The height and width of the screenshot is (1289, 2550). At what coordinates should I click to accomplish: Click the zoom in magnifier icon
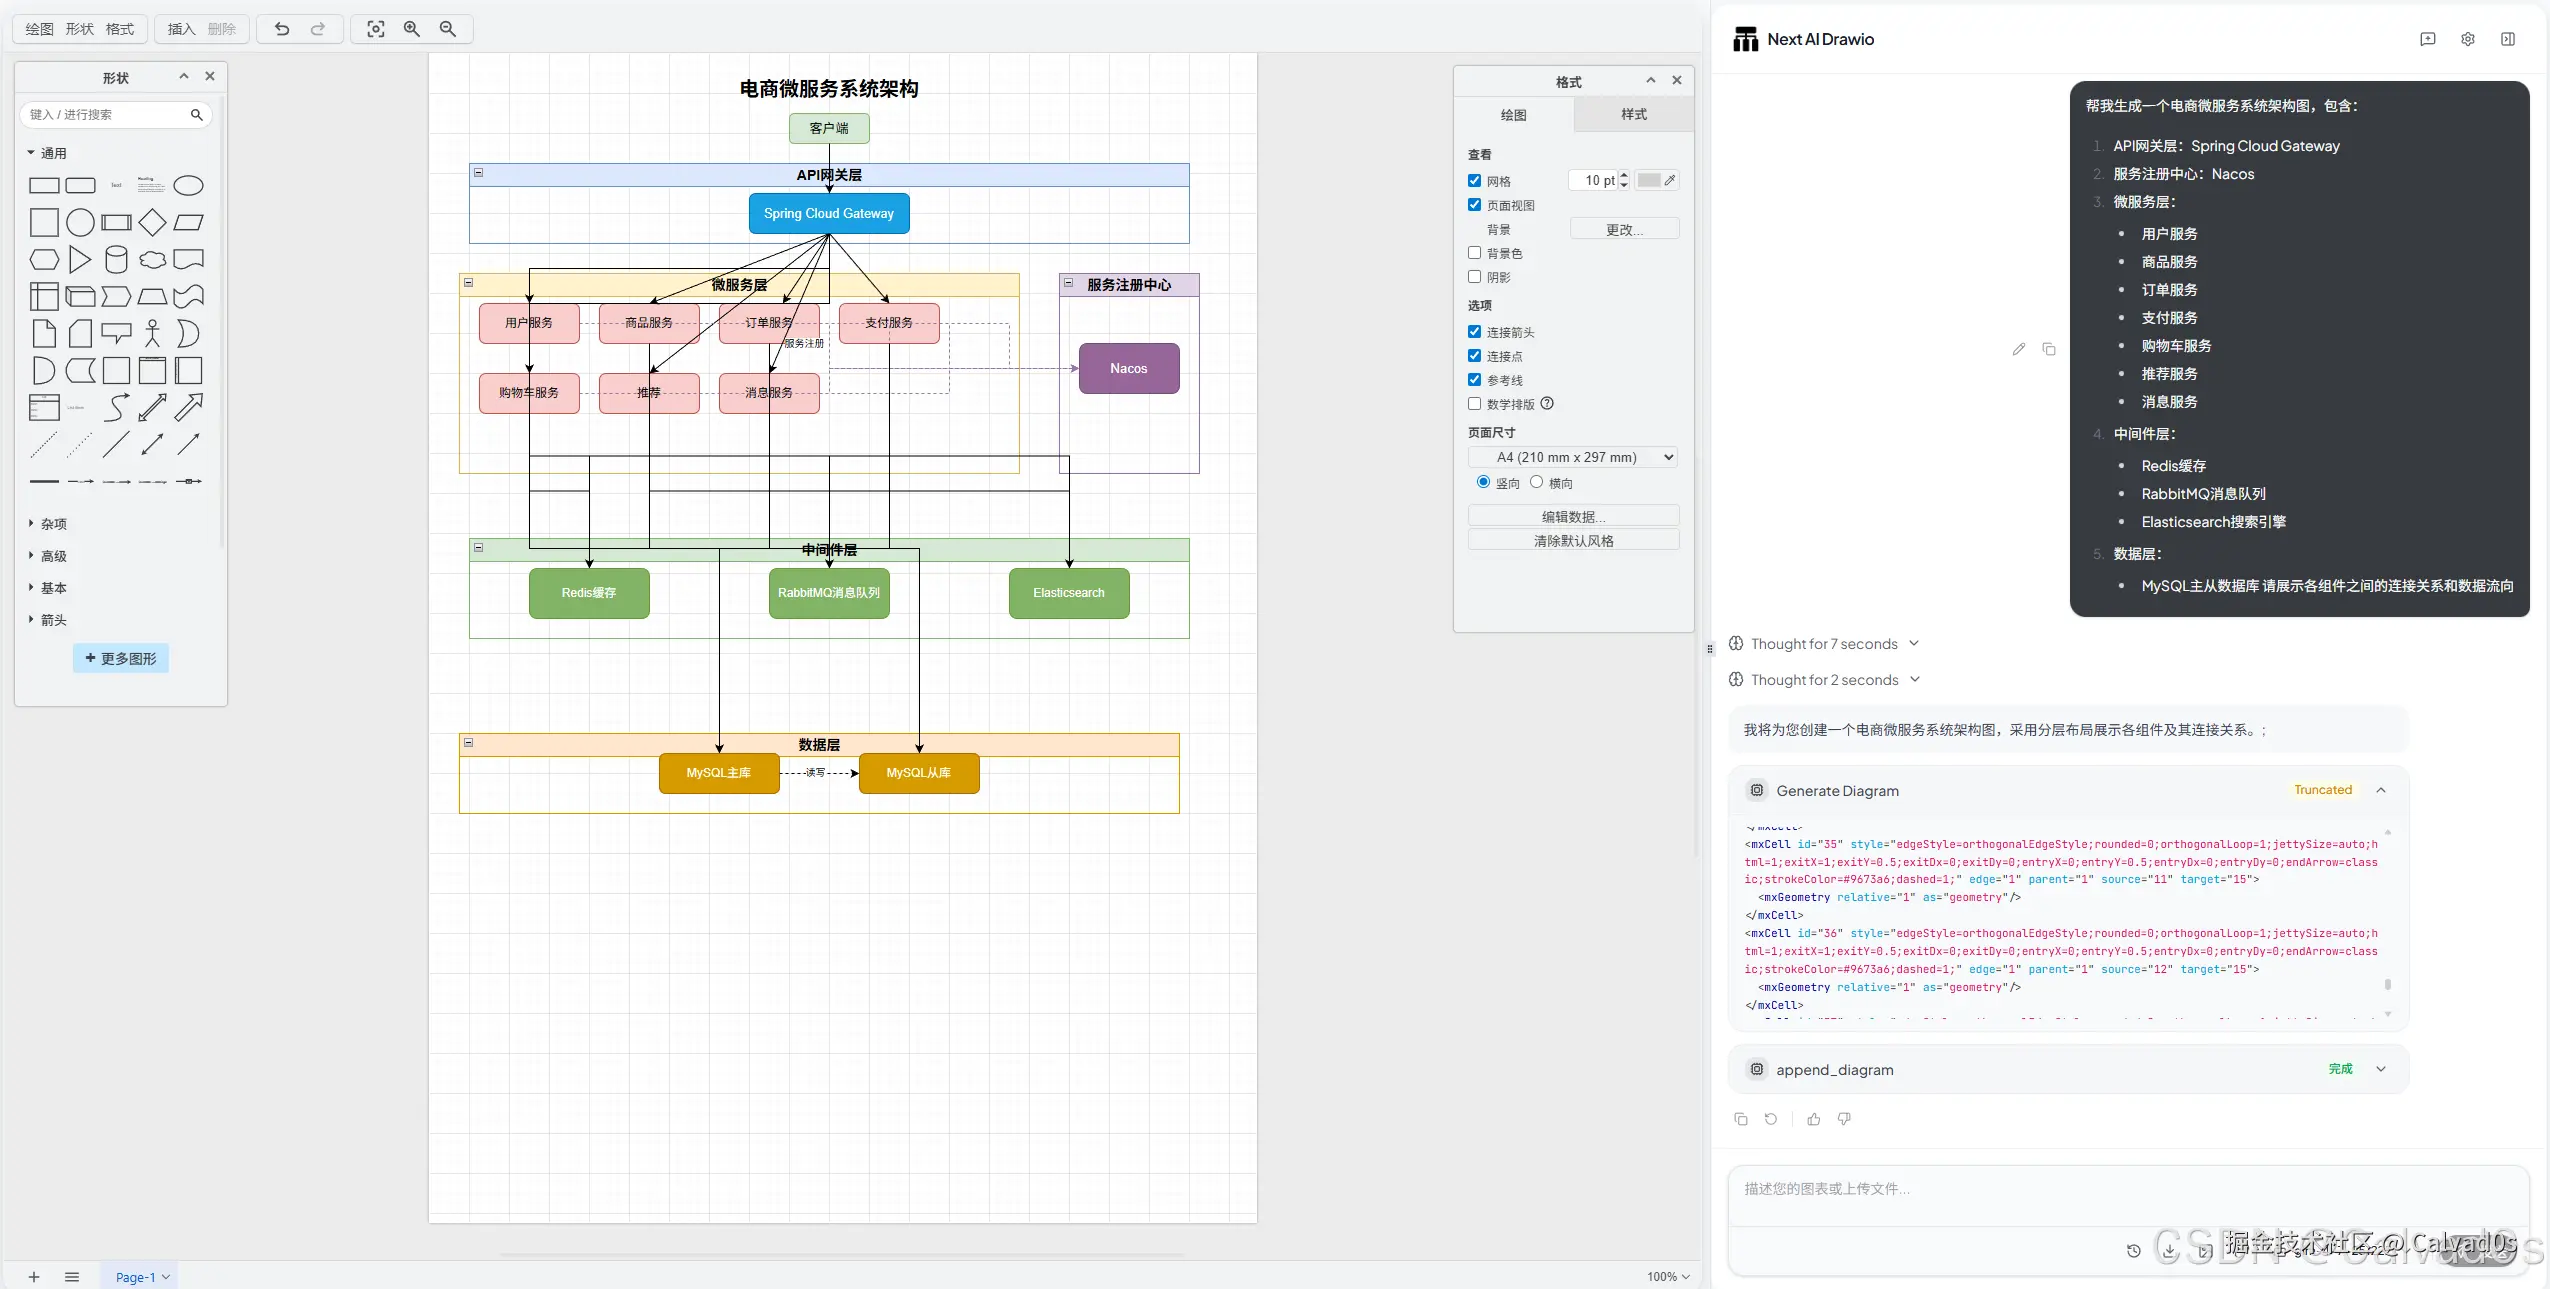click(x=411, y=29)
